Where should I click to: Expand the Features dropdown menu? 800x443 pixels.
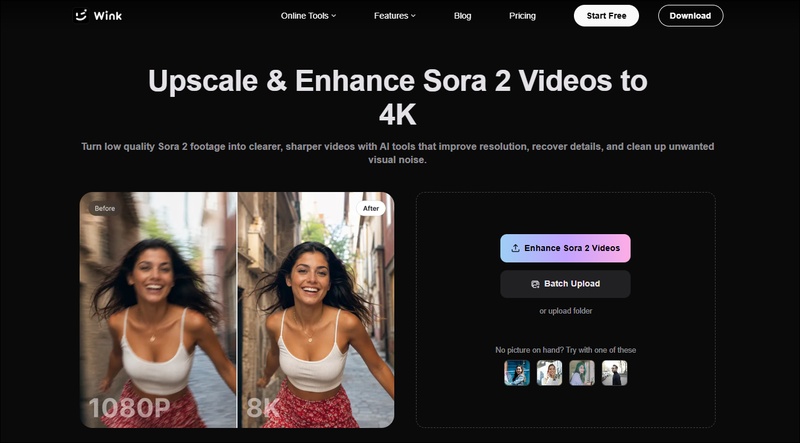coord(394,16)
